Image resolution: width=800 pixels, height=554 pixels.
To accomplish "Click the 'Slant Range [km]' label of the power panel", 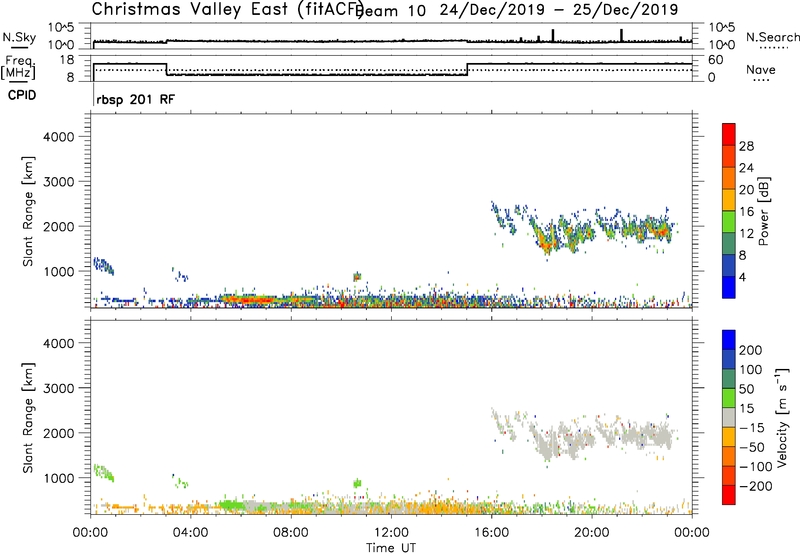I will [x=28, y=211].
